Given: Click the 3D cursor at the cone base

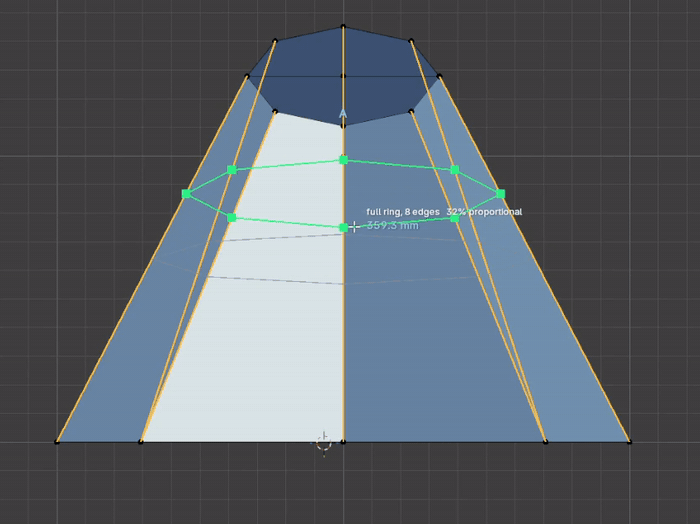Looking at the screenshot, I should [324, 443].
